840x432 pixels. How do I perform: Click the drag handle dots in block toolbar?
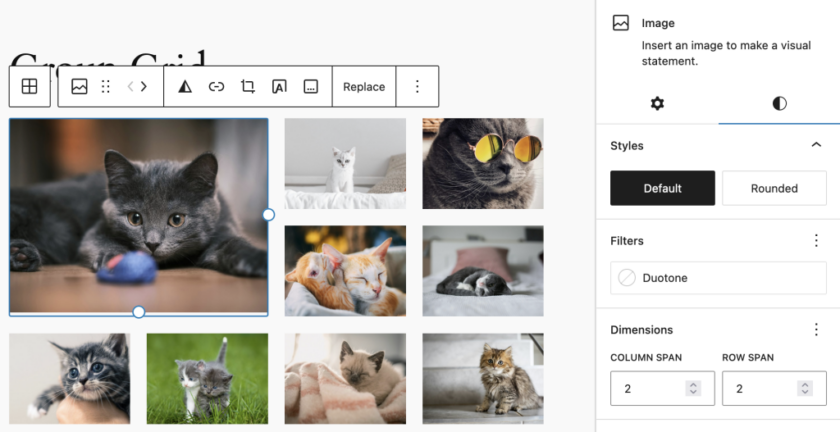click(106, 87)
